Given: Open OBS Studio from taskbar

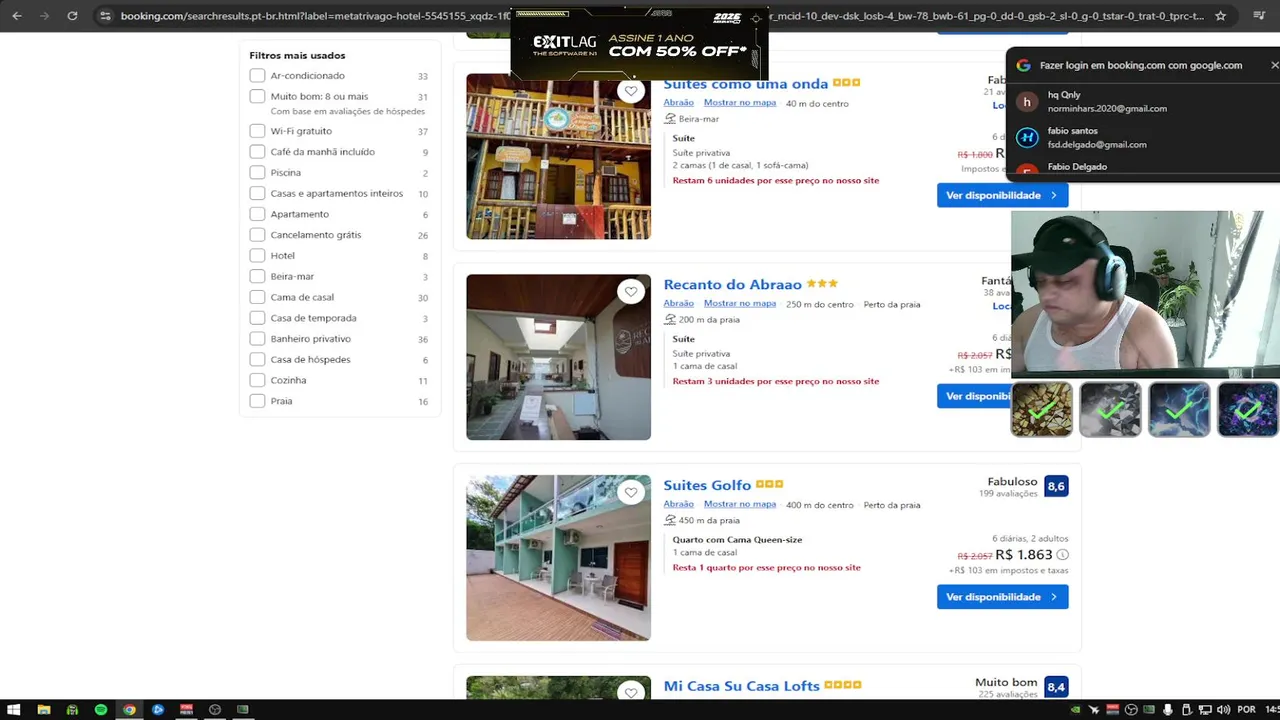Looking at the screenshot, I should point(215,709).
